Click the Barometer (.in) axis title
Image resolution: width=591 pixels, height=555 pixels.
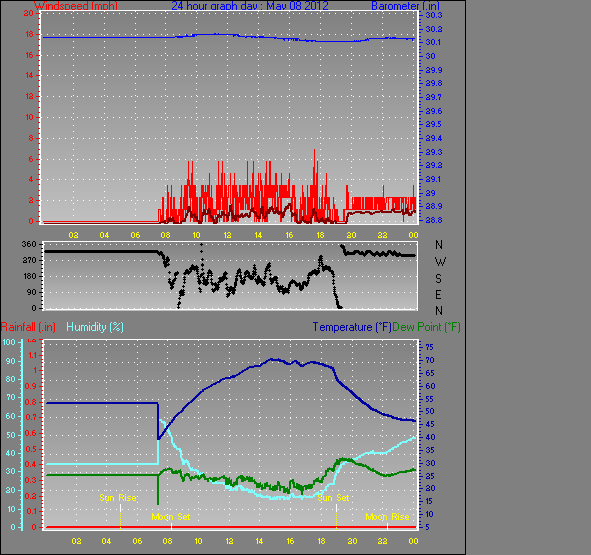coord(405,6)
